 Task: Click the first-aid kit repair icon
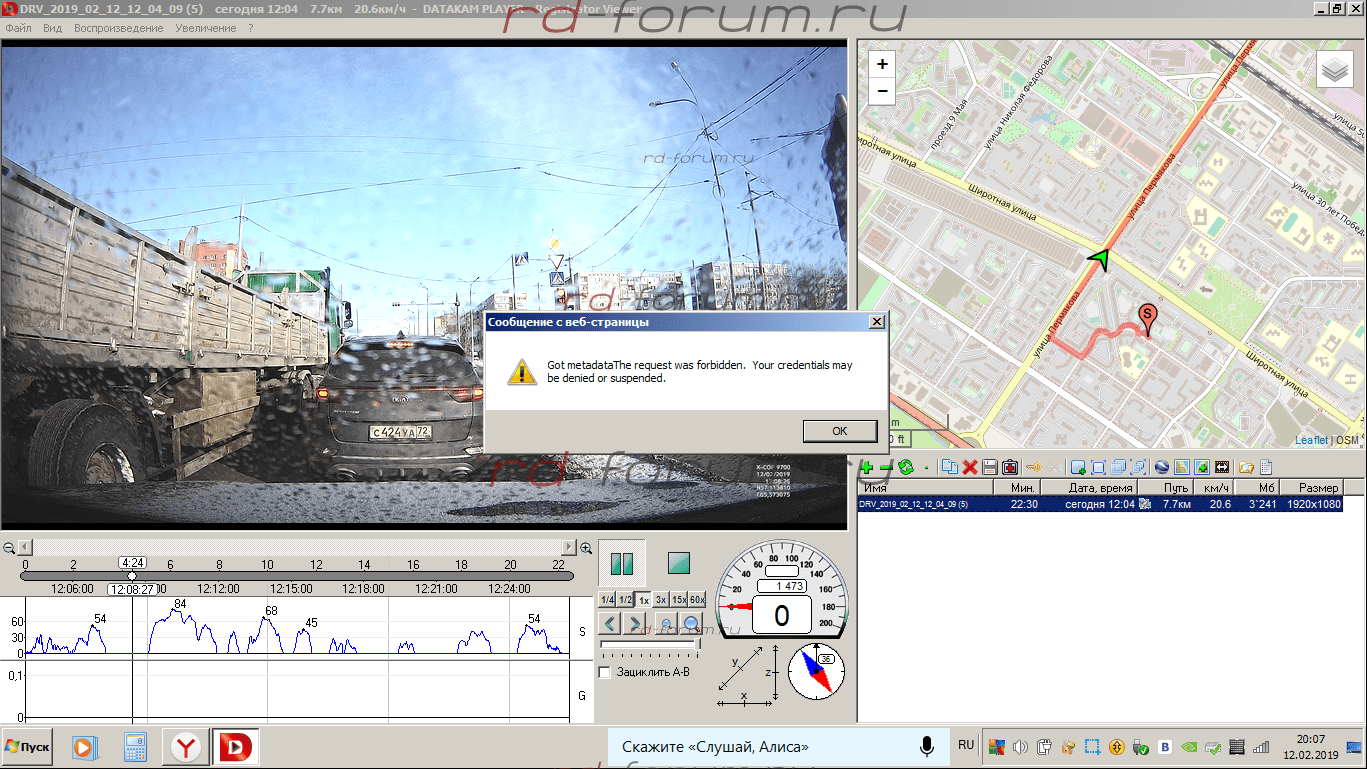[1010, 467]
